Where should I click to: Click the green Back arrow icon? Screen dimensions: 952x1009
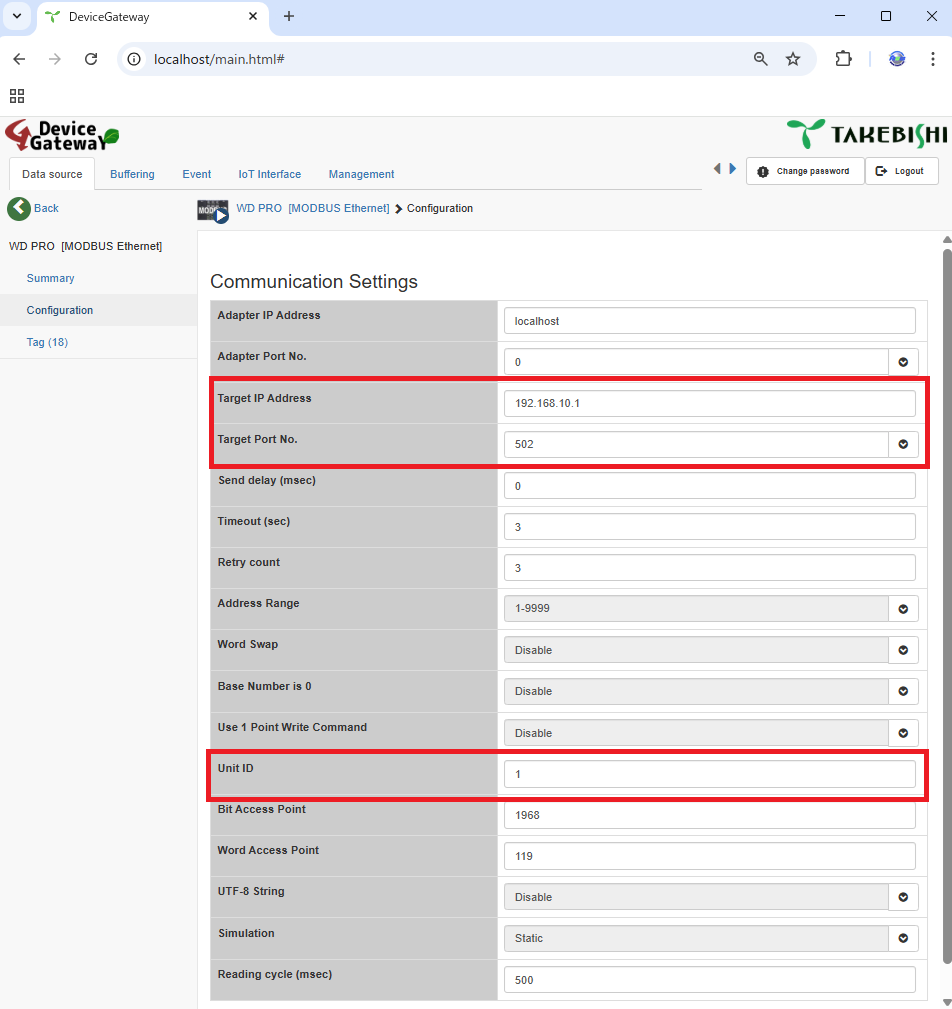[x=19, y=208]
